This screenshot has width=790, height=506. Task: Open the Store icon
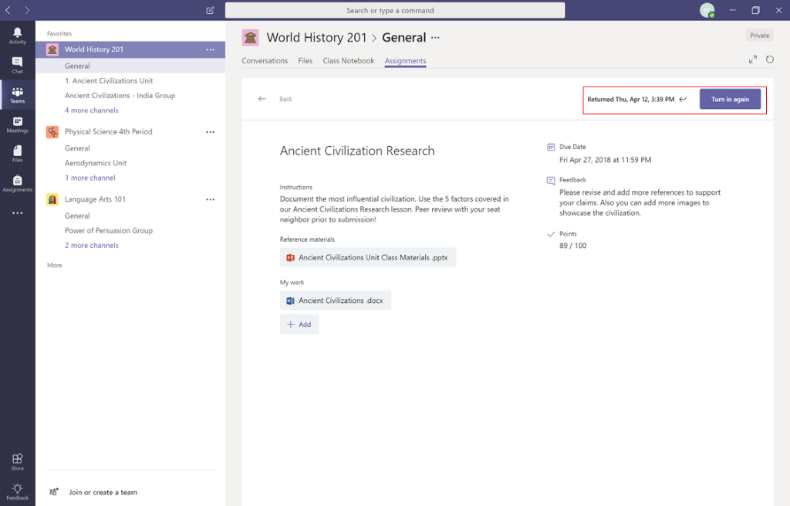coord(17,461)
